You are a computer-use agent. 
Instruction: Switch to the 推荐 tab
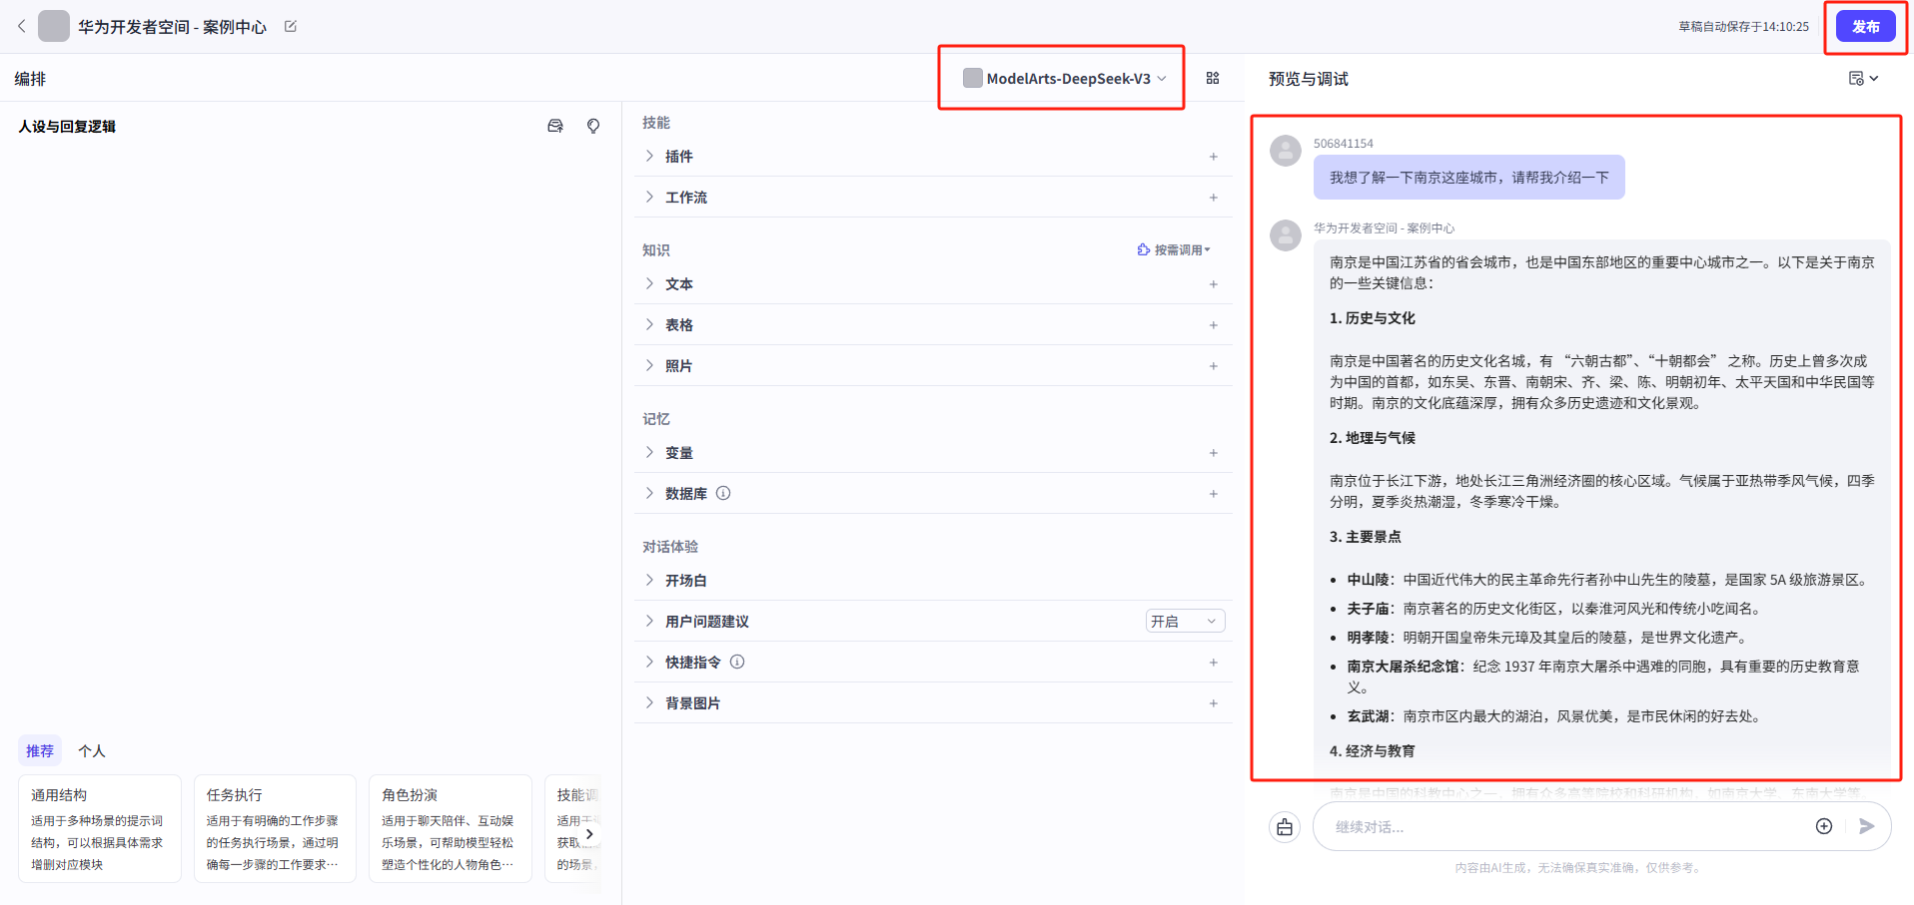(x=40, y=751)
